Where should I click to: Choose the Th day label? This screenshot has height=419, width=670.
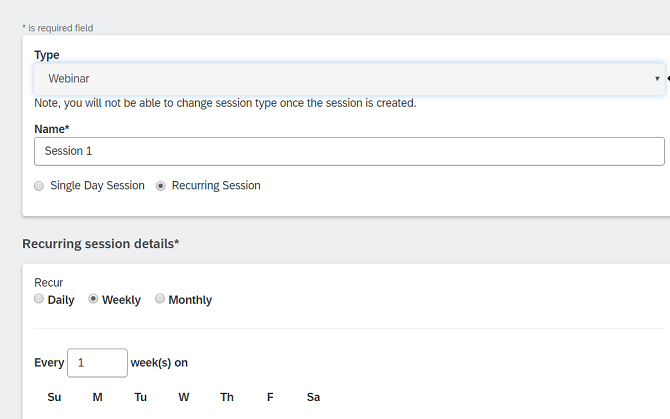coord(227,397)
